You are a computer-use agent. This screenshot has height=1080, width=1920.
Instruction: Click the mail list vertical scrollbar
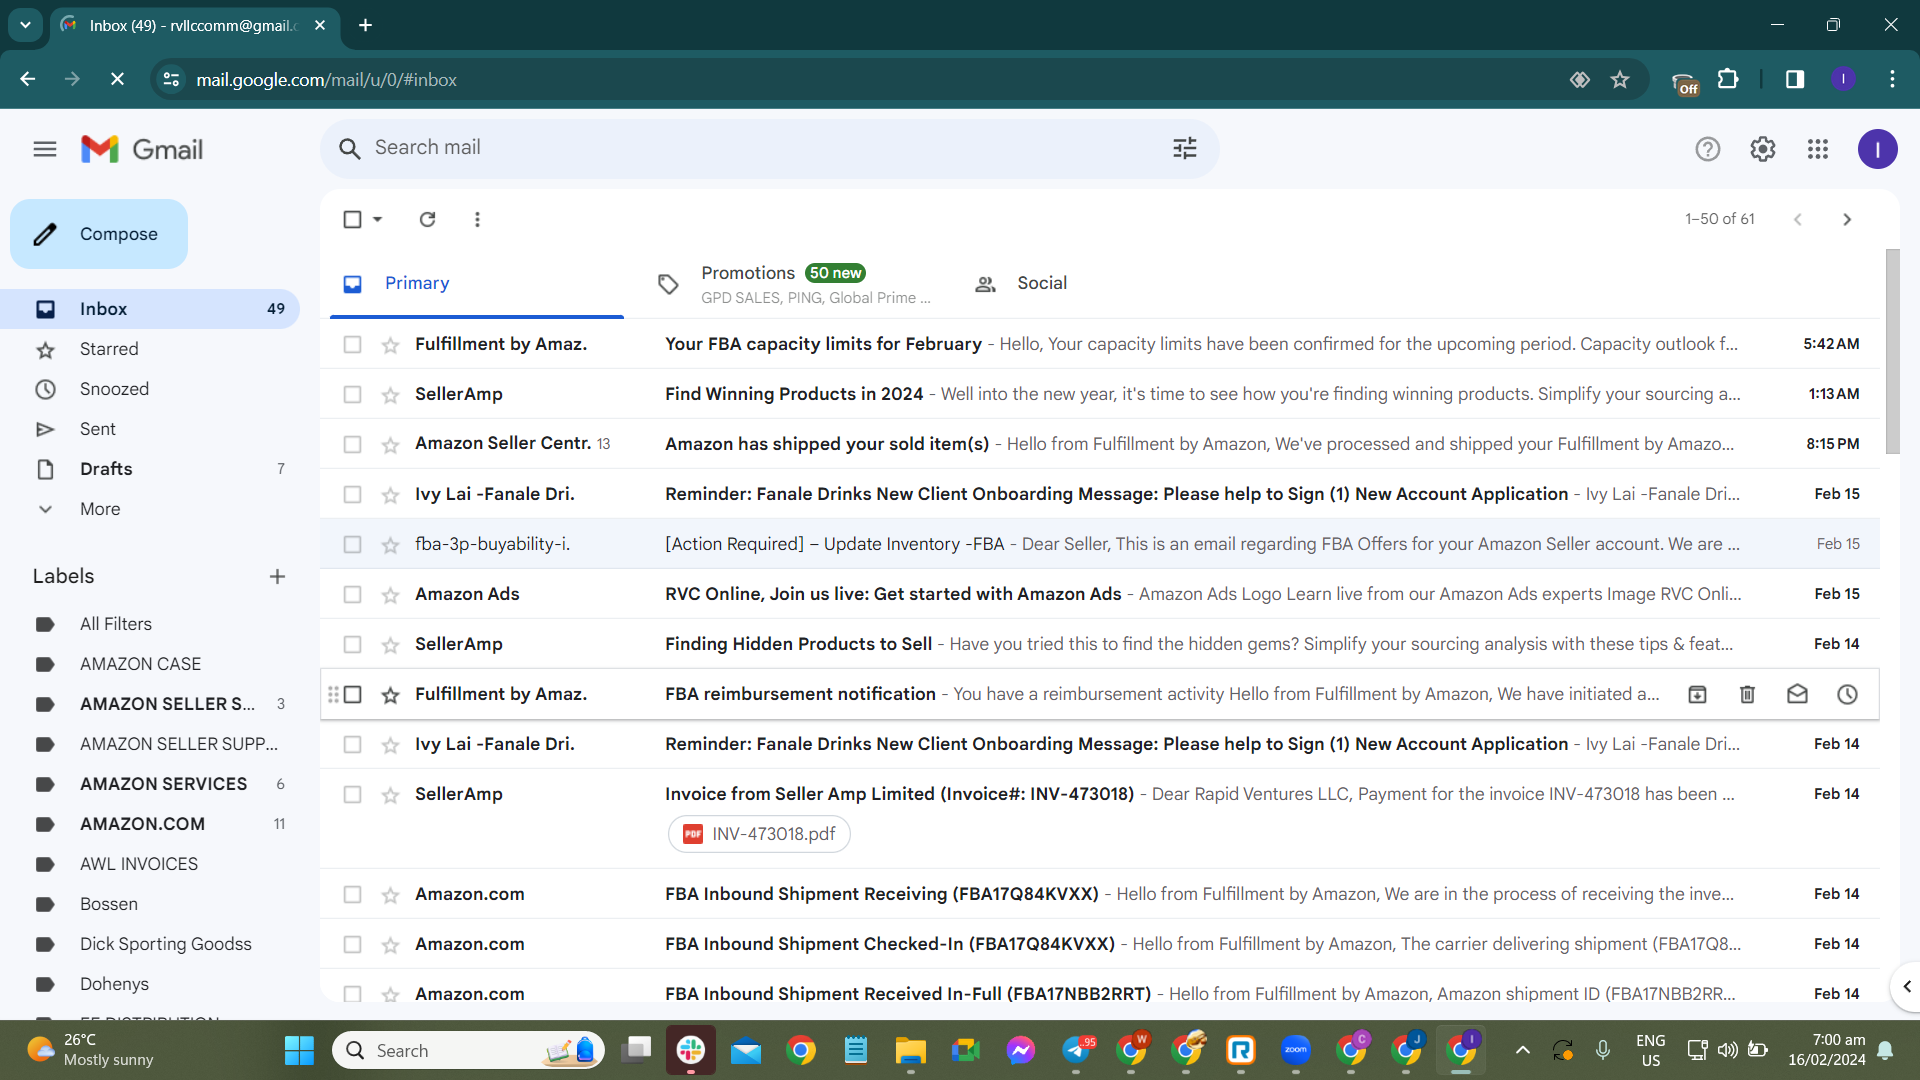[x=1892, y=352]
